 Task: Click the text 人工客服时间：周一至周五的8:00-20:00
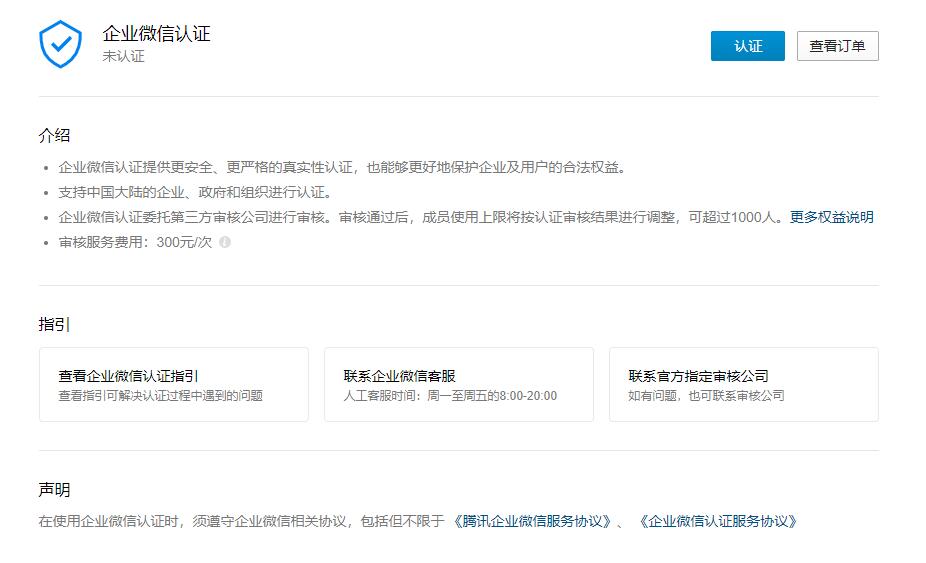450,396
